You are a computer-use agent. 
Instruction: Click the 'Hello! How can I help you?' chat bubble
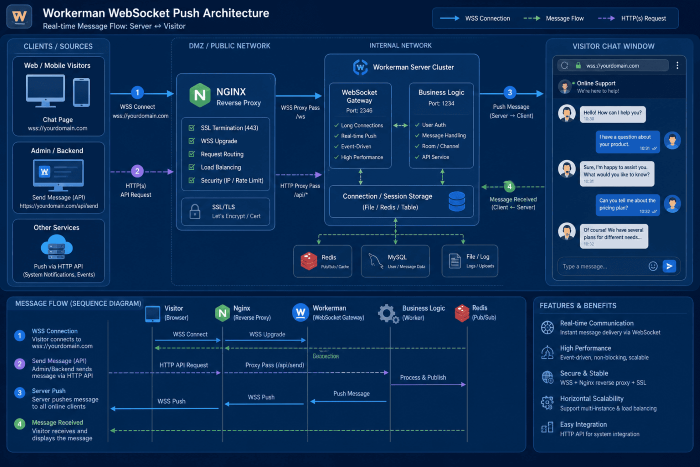pos(612,114)
